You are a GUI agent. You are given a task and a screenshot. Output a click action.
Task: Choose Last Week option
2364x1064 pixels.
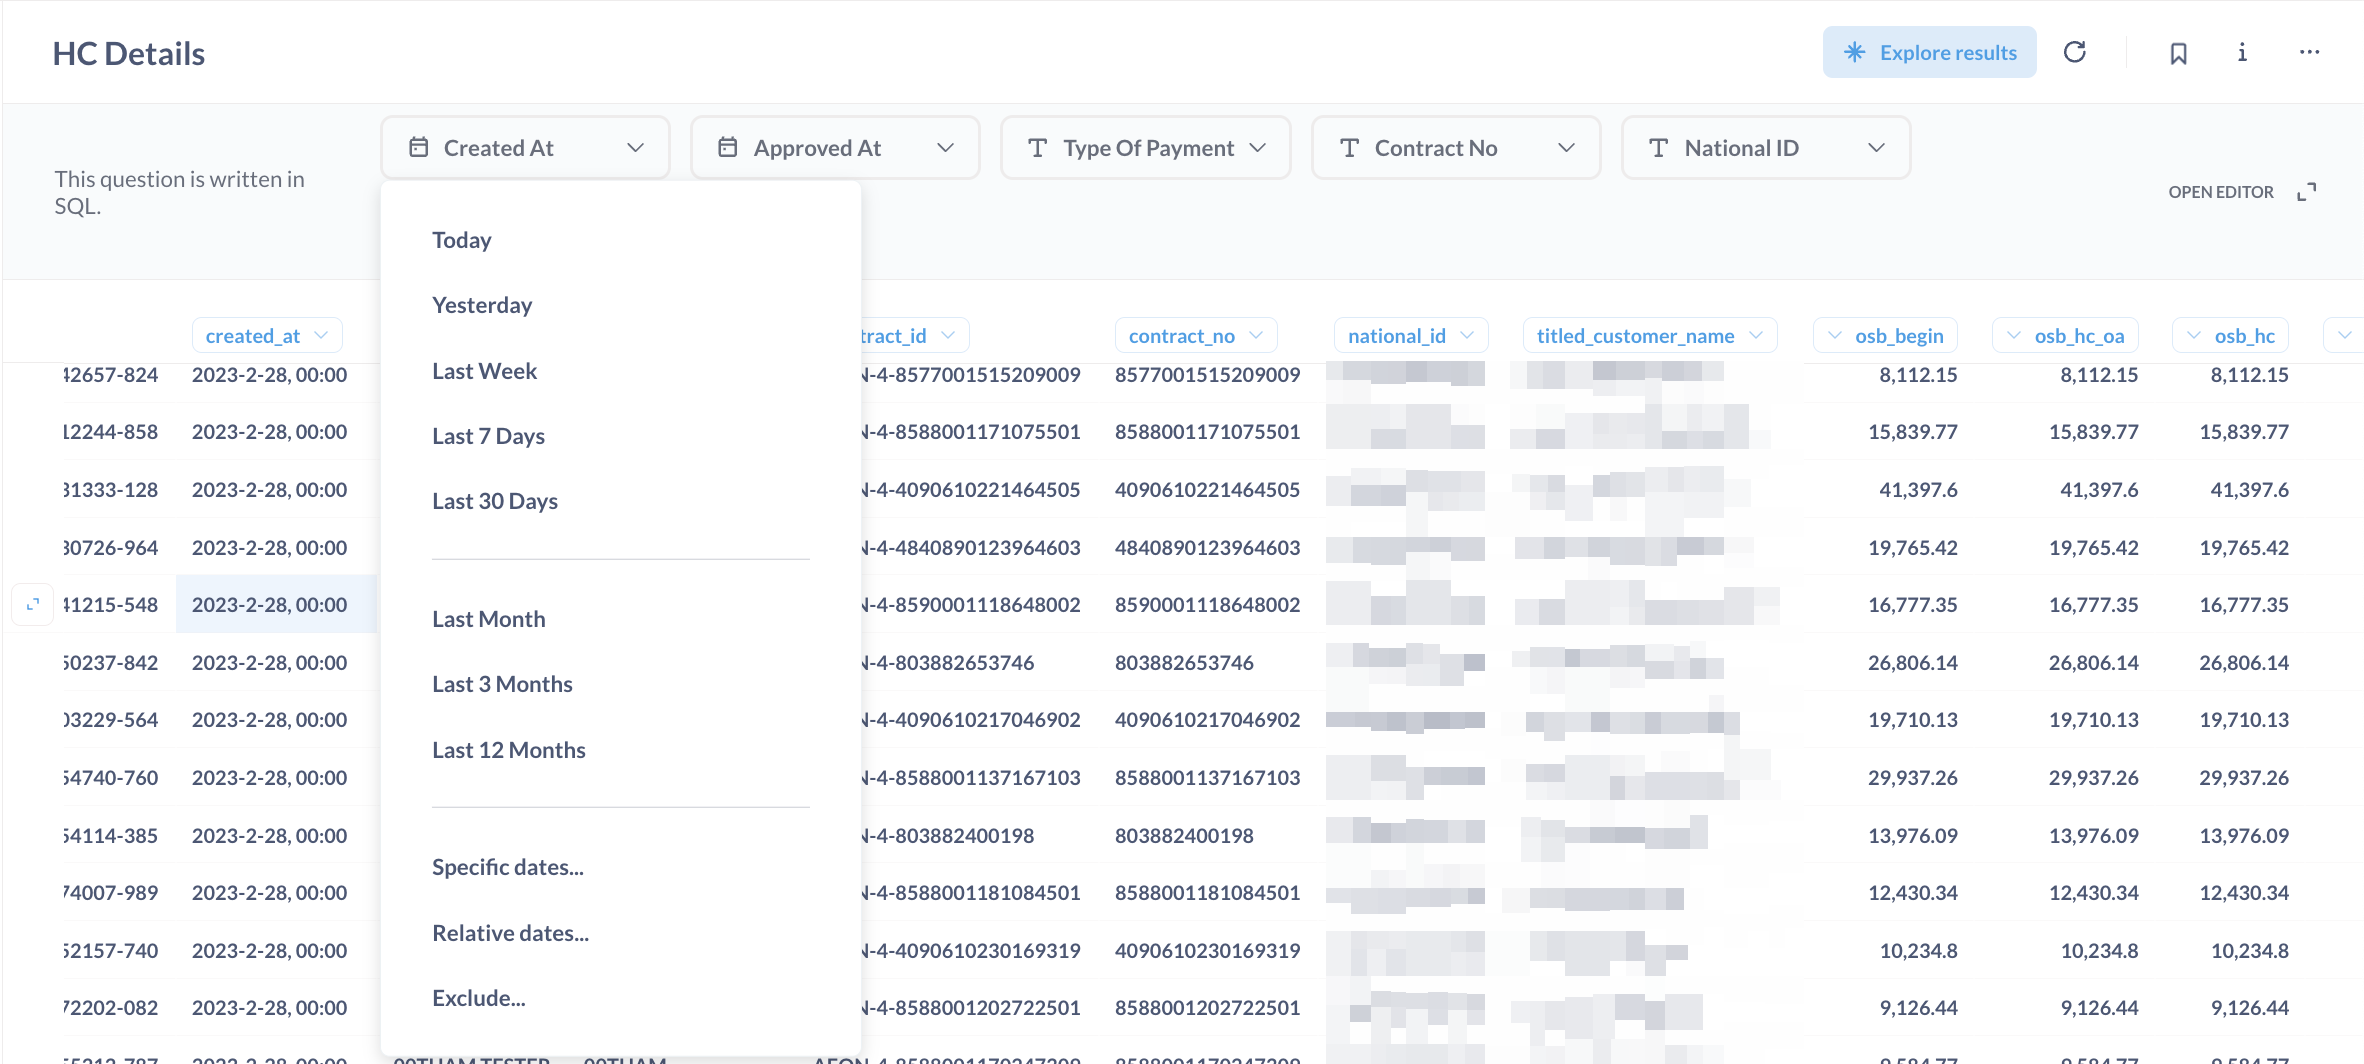(x=485, y=371)
